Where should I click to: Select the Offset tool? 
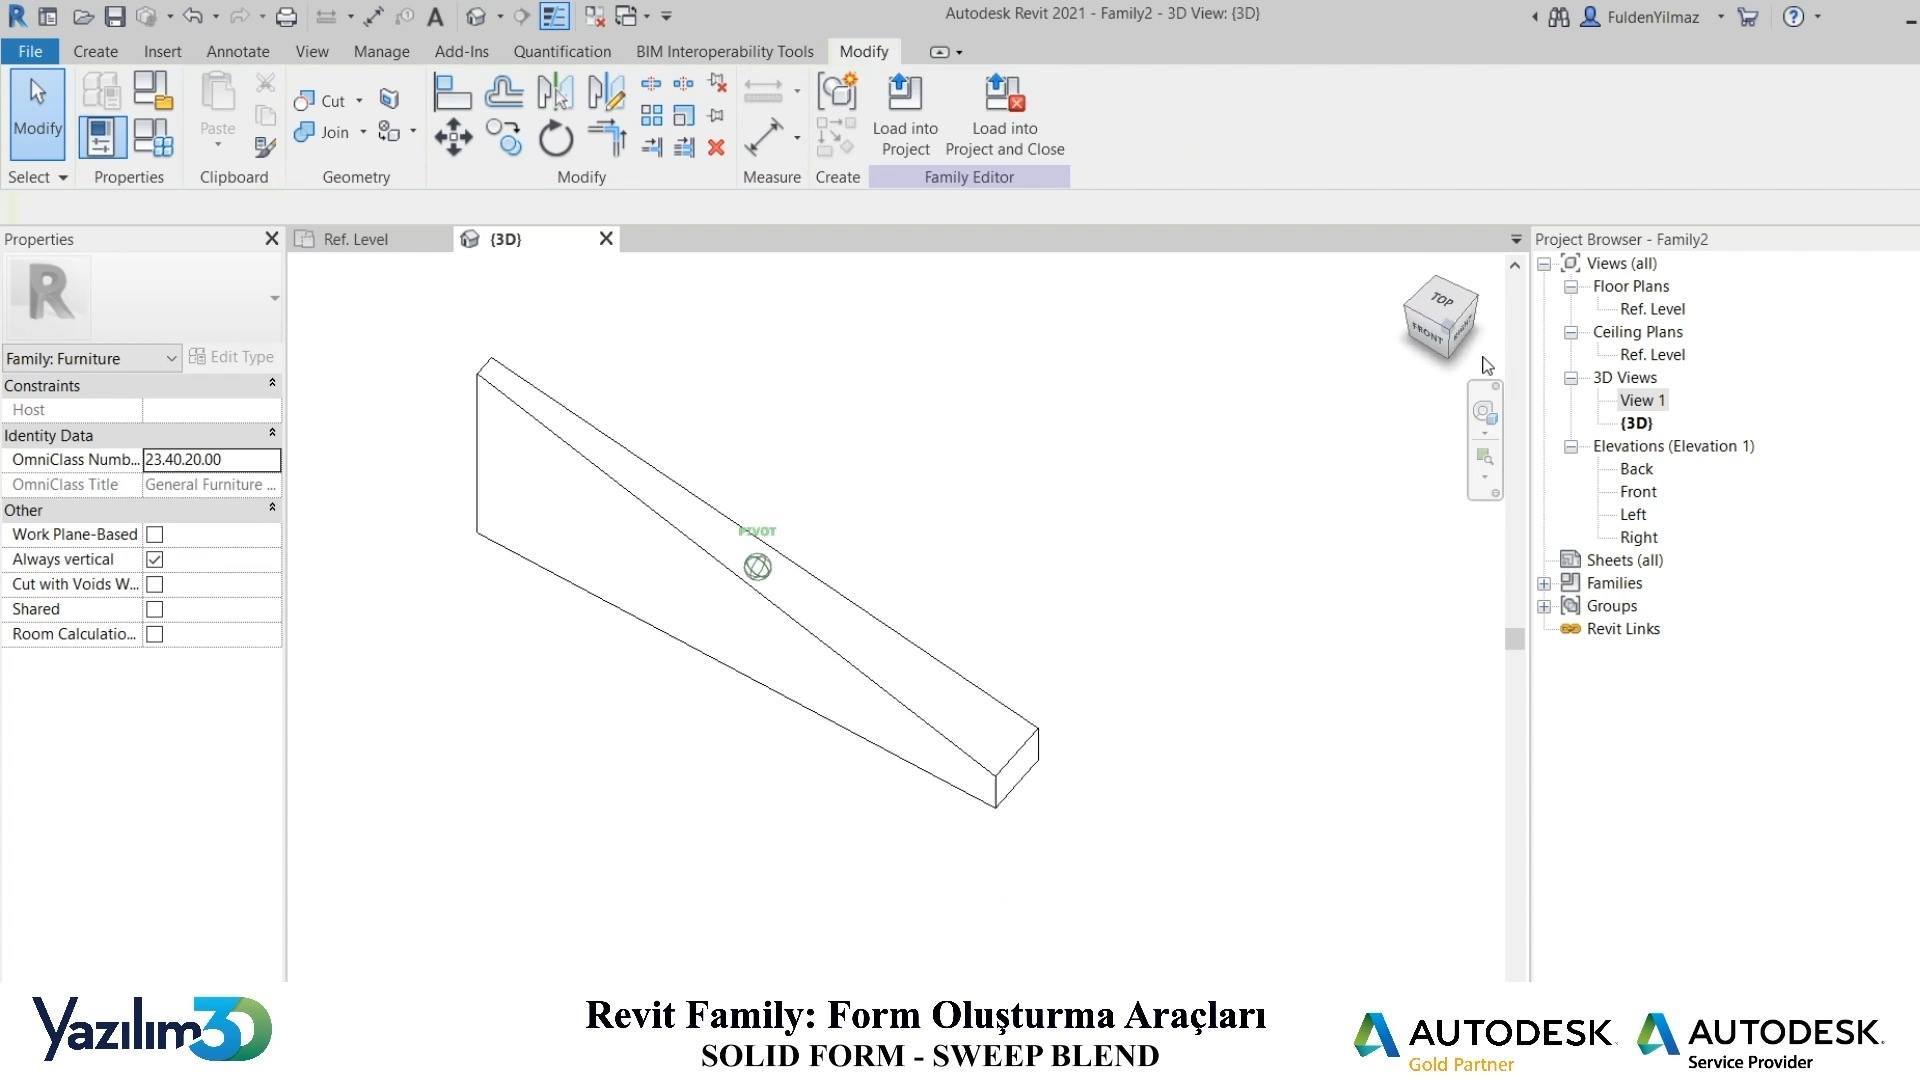503,92
